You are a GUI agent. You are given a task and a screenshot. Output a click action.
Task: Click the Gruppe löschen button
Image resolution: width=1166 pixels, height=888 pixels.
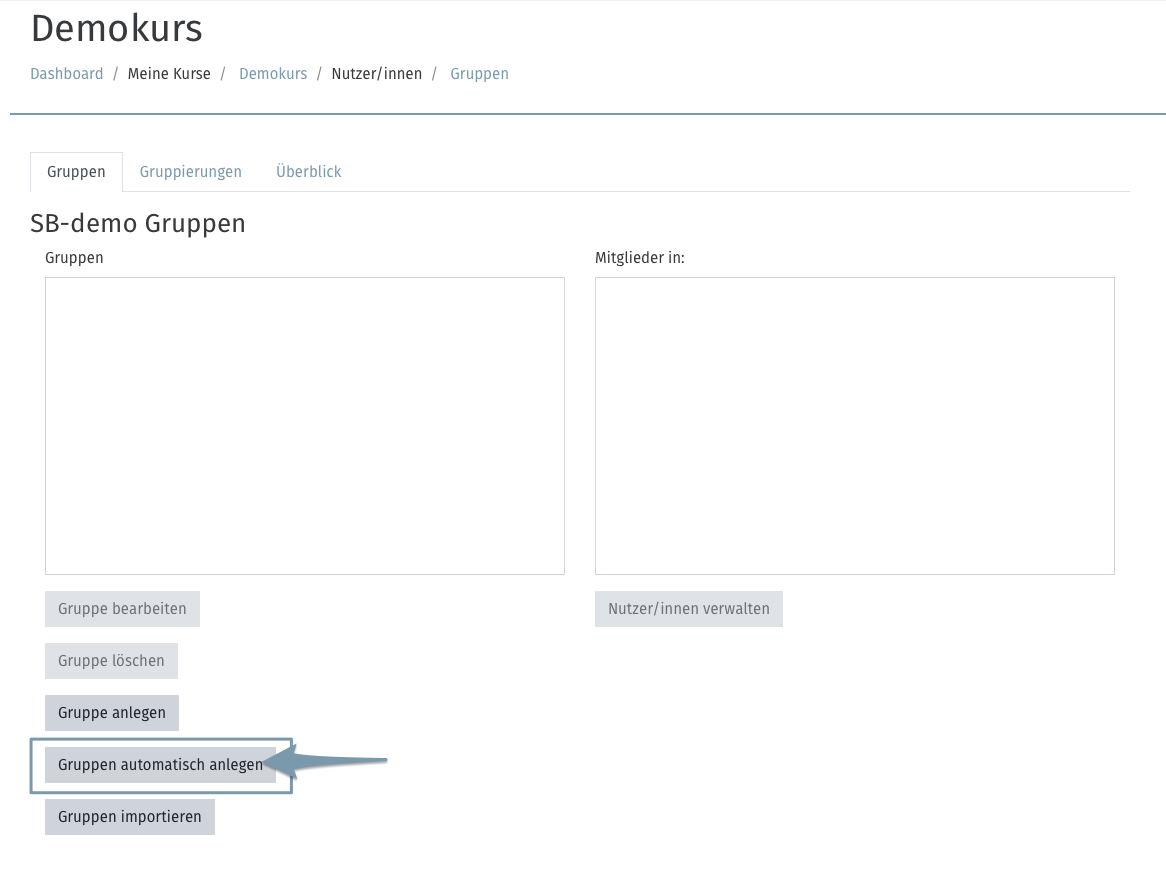[111, 661]
